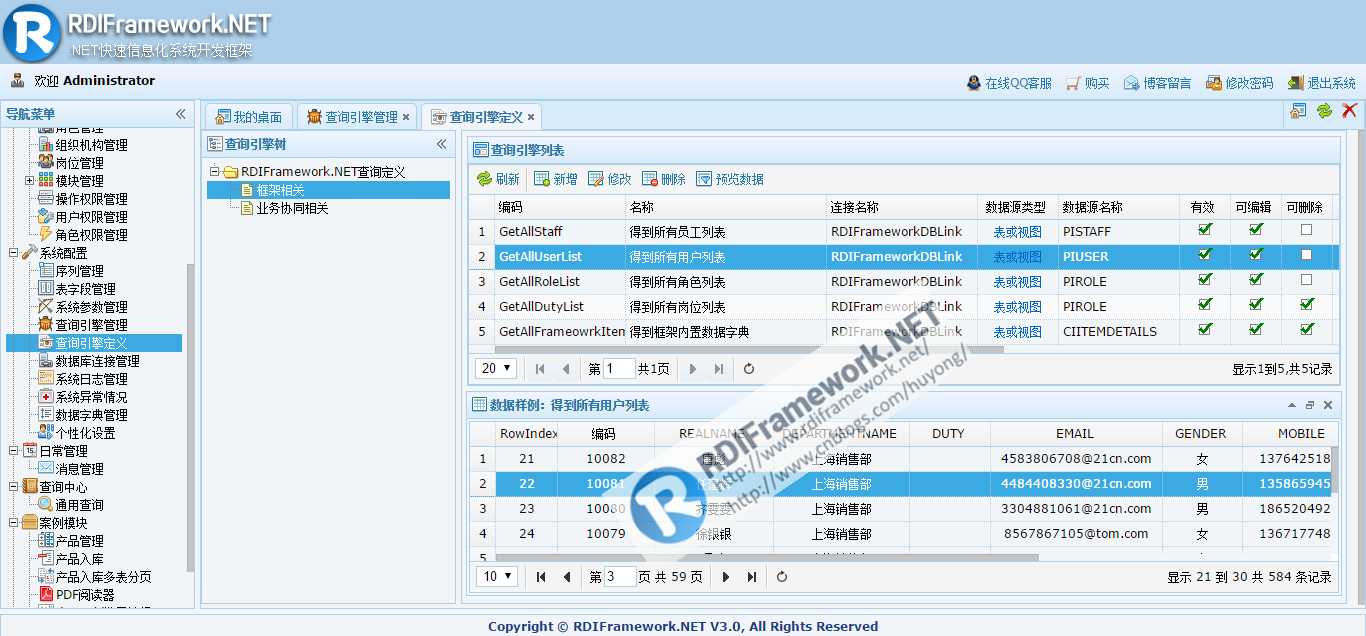Collapse the 日常管理 tree node
The width and height of the screenshot is (1366, 636).
14,451
